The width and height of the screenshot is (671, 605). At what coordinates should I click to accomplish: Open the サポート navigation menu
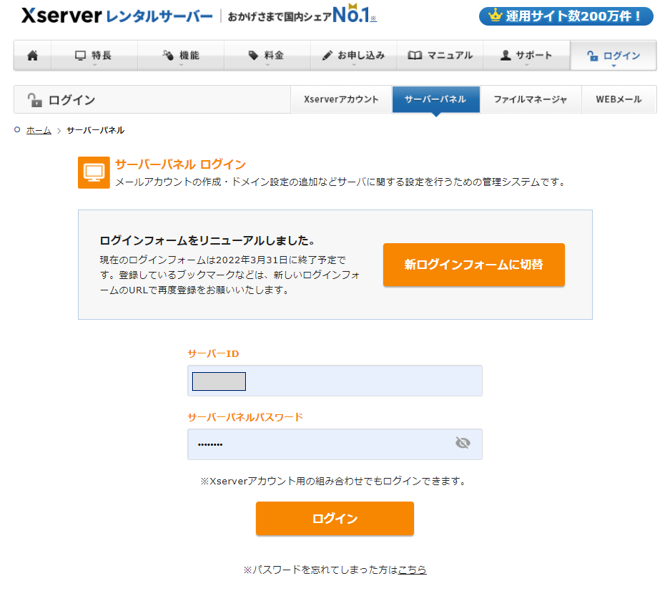(x=526, y=56)
